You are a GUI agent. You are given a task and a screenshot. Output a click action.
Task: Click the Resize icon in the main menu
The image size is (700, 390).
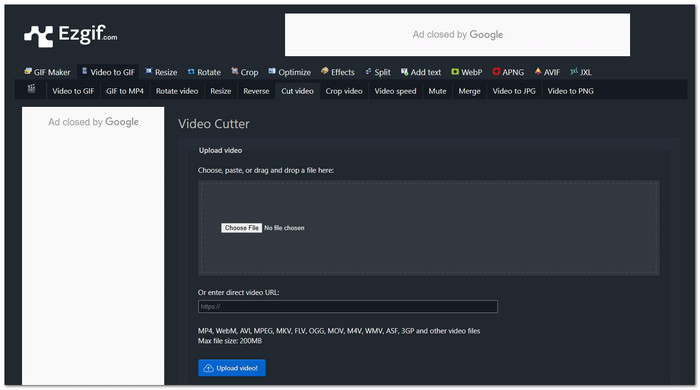pyautogui.click(x=149, y=71)
